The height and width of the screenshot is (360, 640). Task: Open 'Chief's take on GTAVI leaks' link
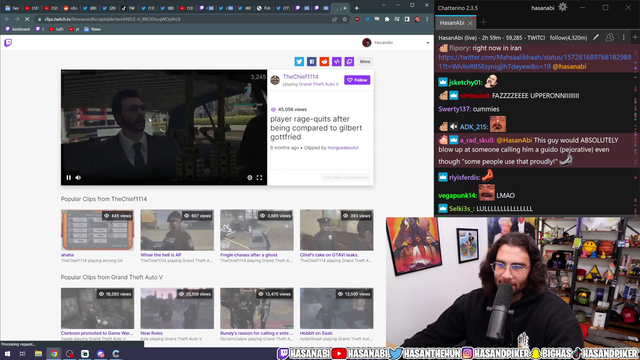(329, 255)
